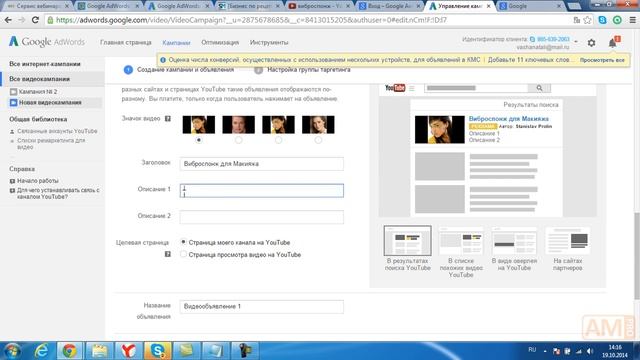Bookmark the page with the star icon
640x360 pixels.
pos(587,20)
